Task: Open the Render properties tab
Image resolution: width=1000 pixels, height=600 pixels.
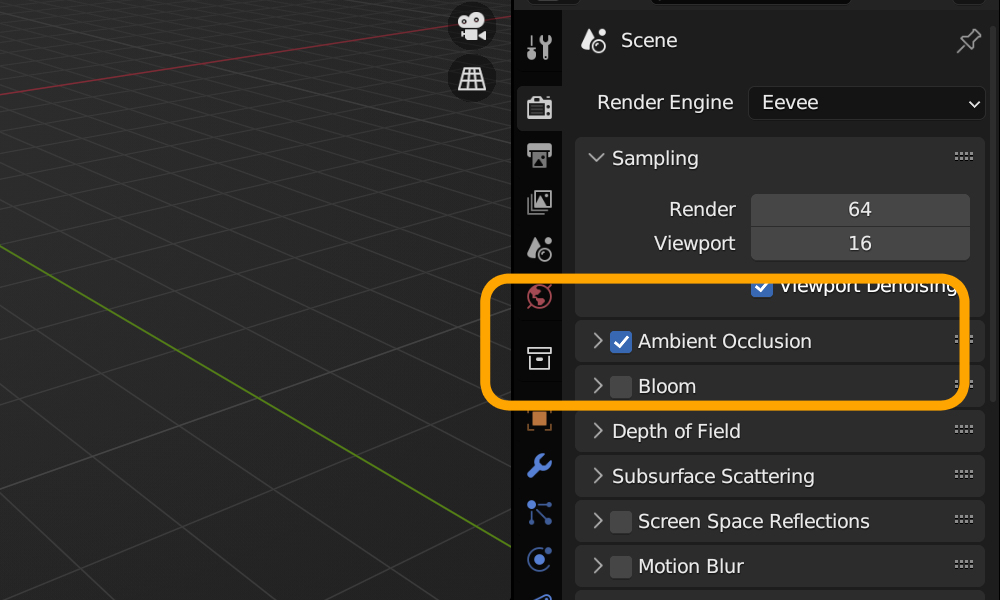Action: tap(540, 108)
